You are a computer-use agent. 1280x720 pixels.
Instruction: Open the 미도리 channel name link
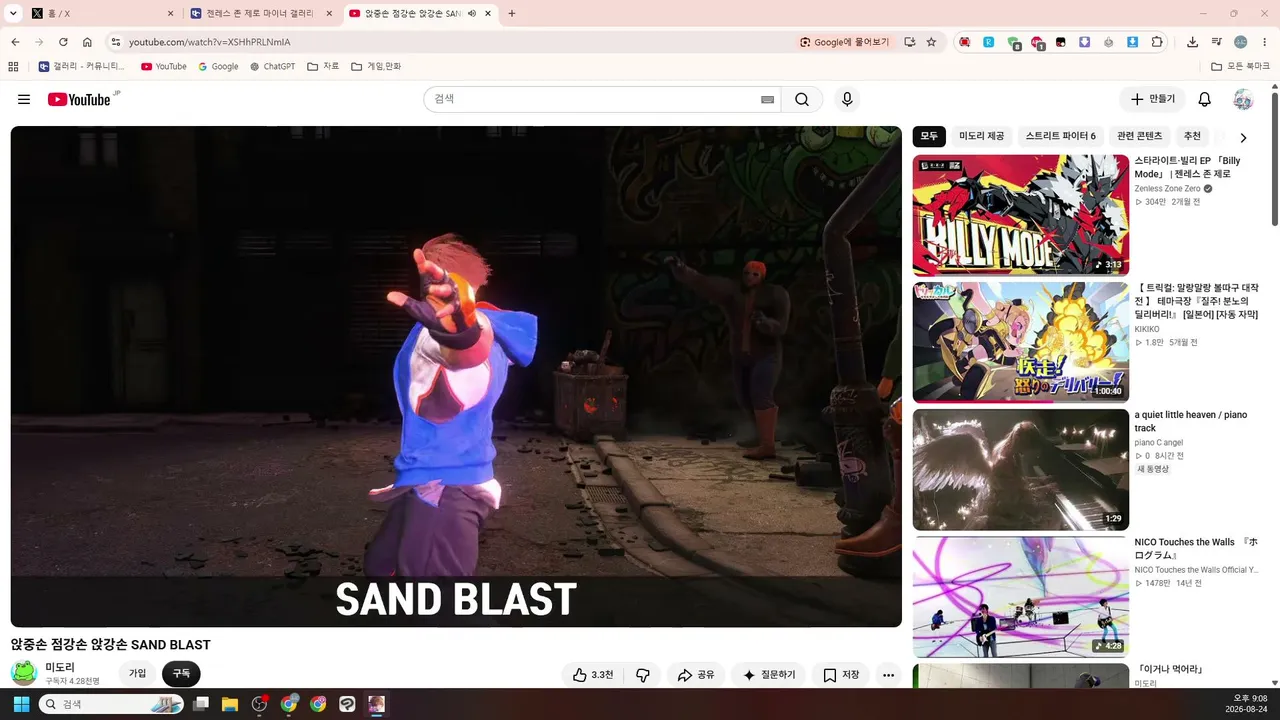(x=60, y=667)
